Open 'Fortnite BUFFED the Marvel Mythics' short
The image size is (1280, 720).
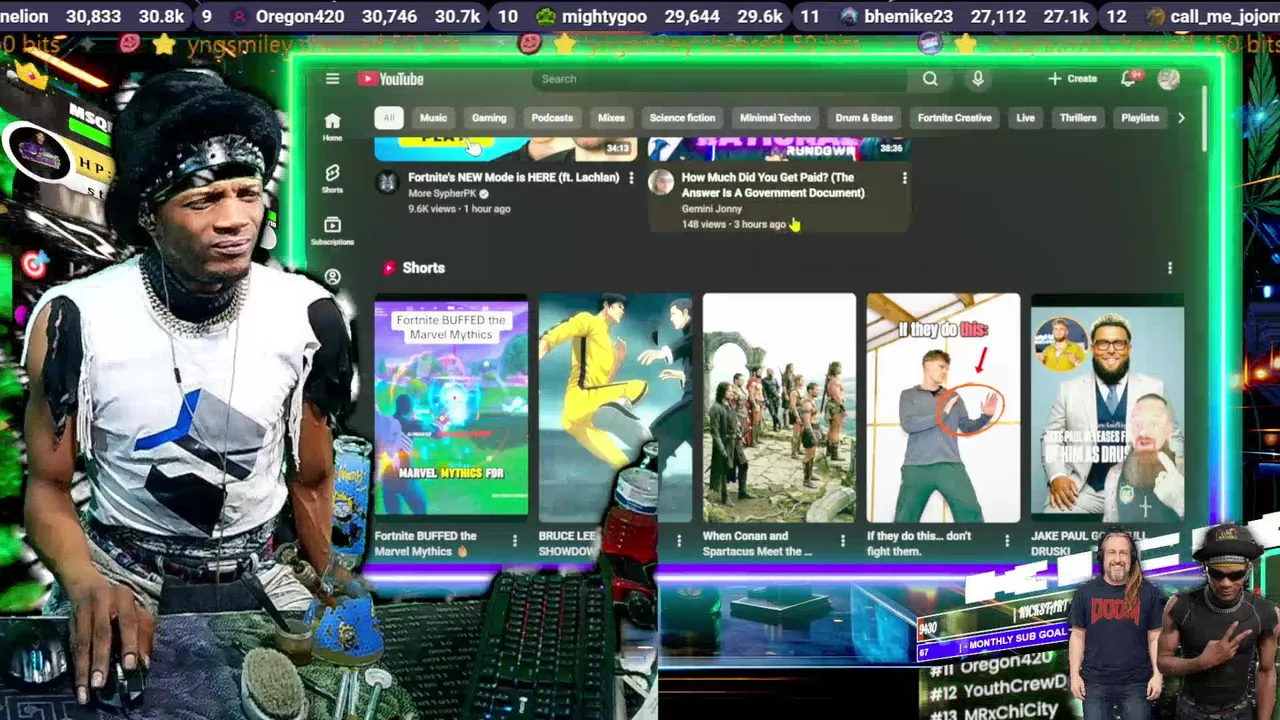(x=451, y=410)
